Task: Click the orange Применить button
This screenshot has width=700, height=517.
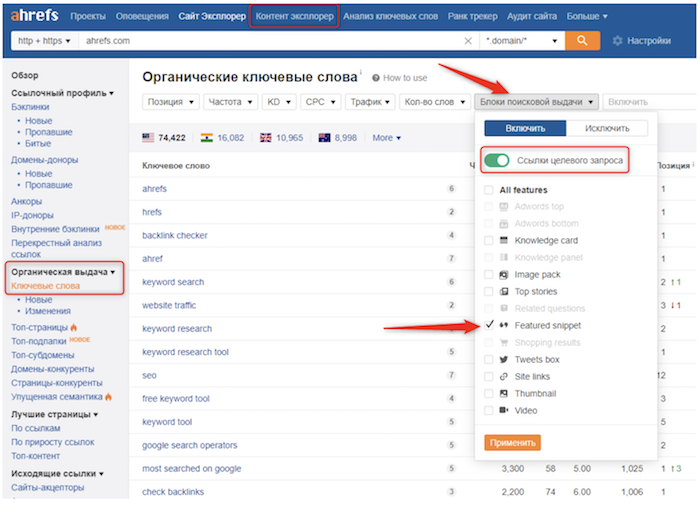Action: click(x=512, y=442)
